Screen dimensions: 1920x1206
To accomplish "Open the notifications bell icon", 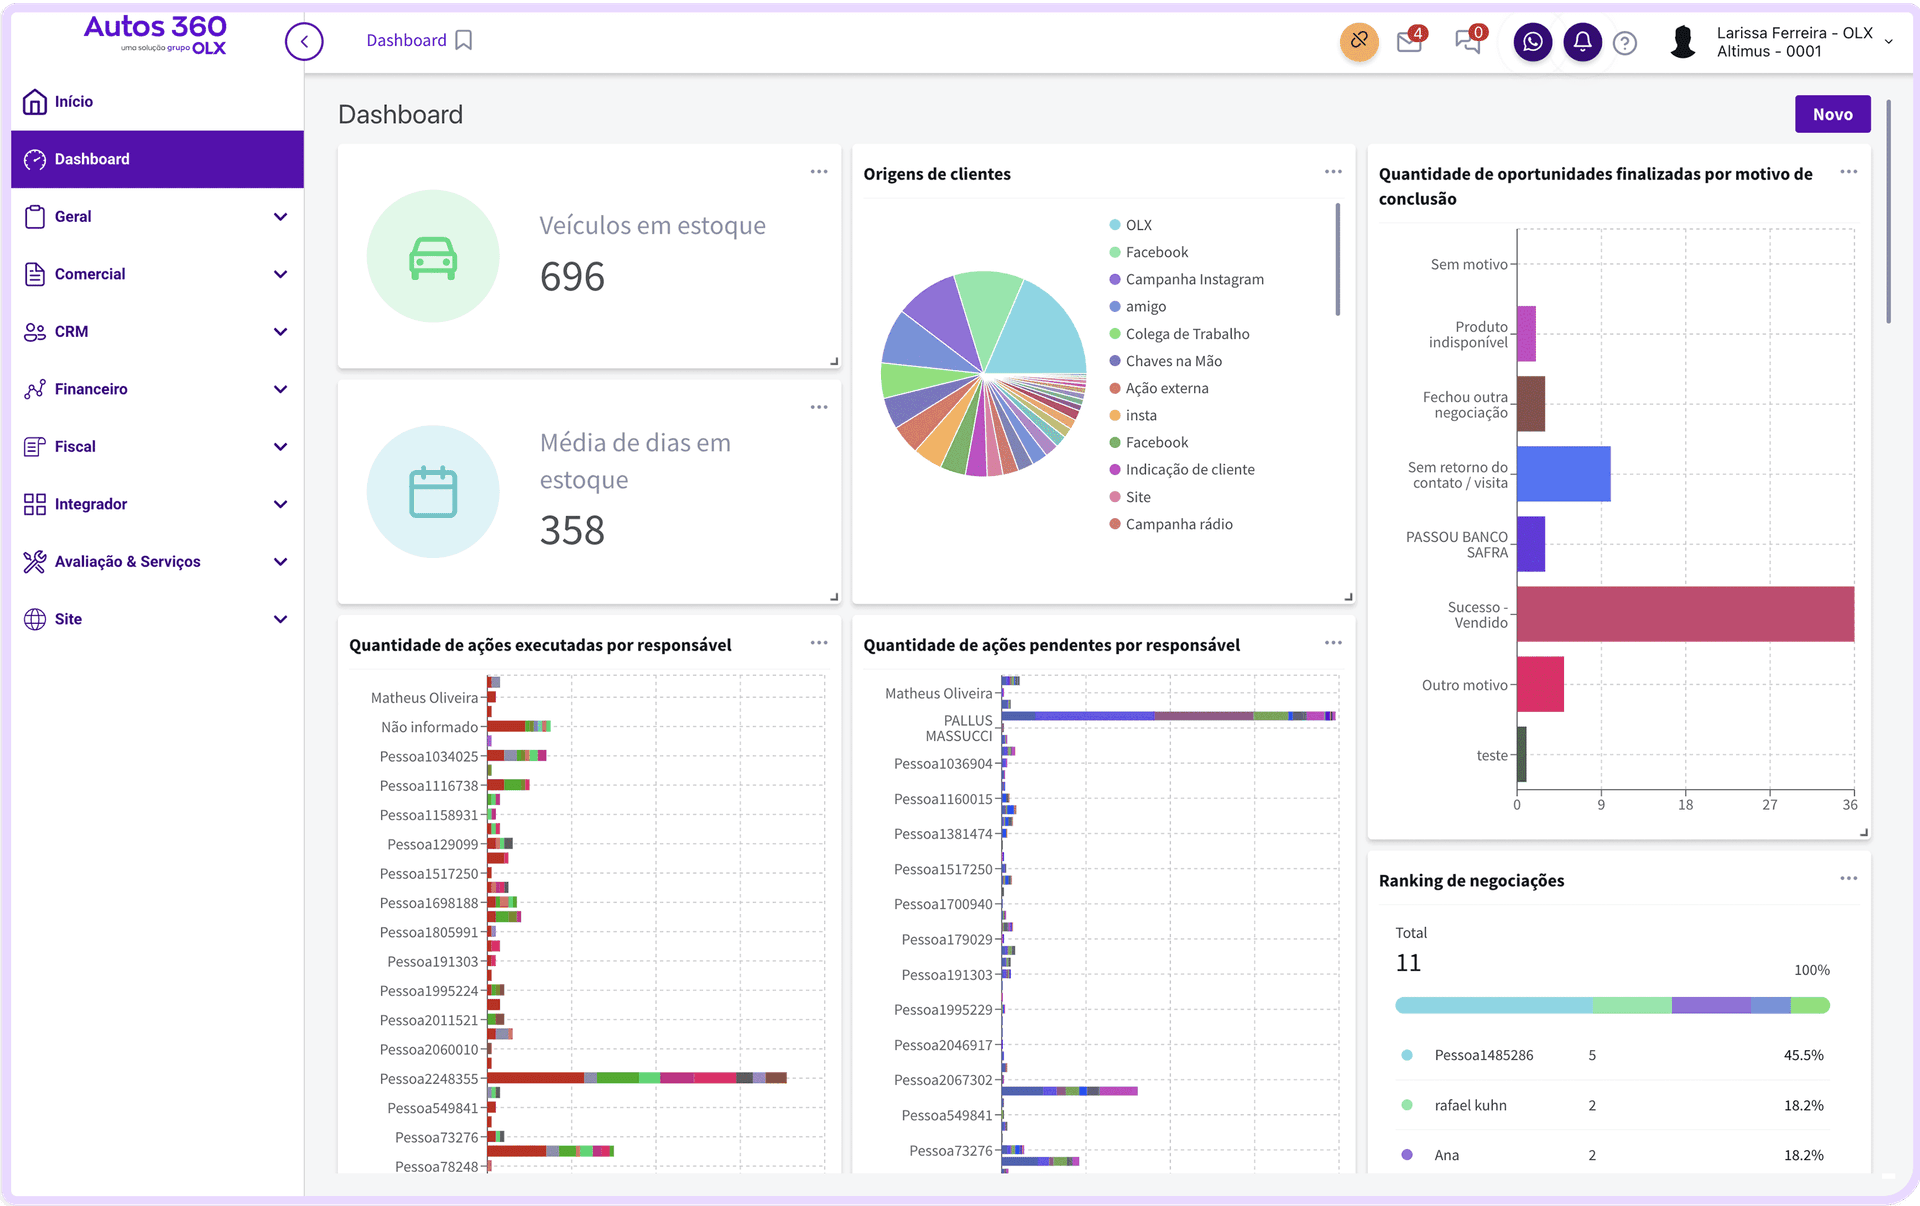I will tap(1582, 42).
